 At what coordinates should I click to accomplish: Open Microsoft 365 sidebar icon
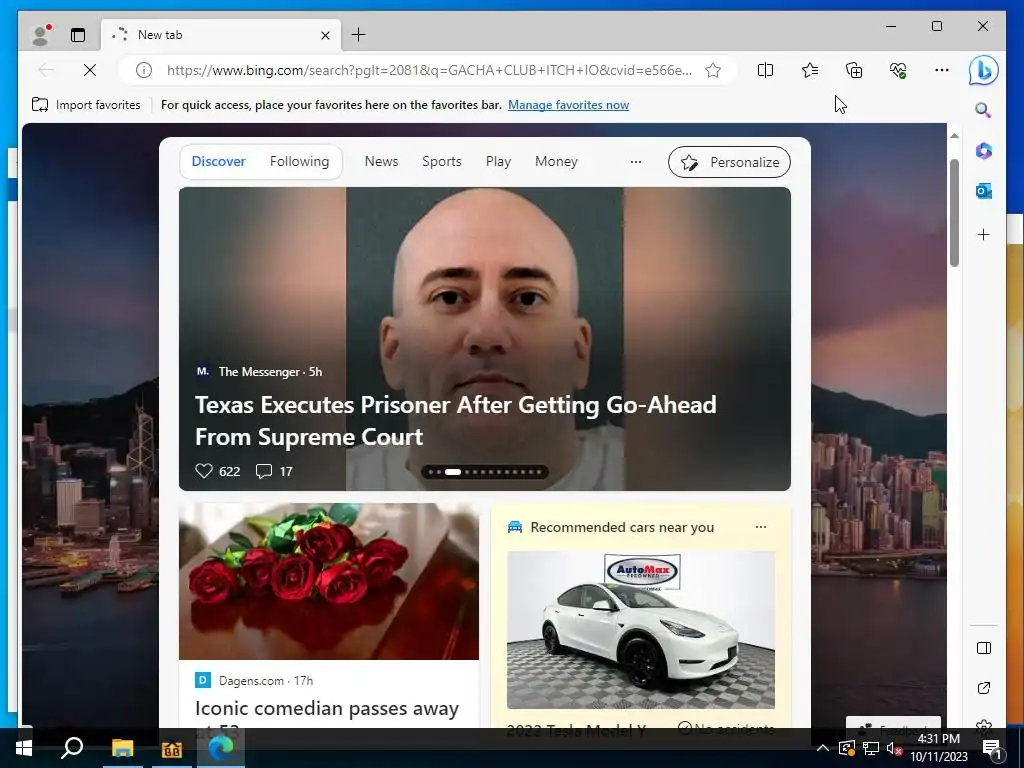tap(984, 151)
